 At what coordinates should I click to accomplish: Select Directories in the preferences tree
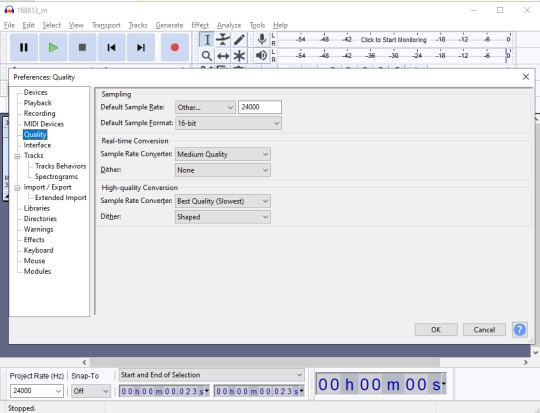click(40, 219)
